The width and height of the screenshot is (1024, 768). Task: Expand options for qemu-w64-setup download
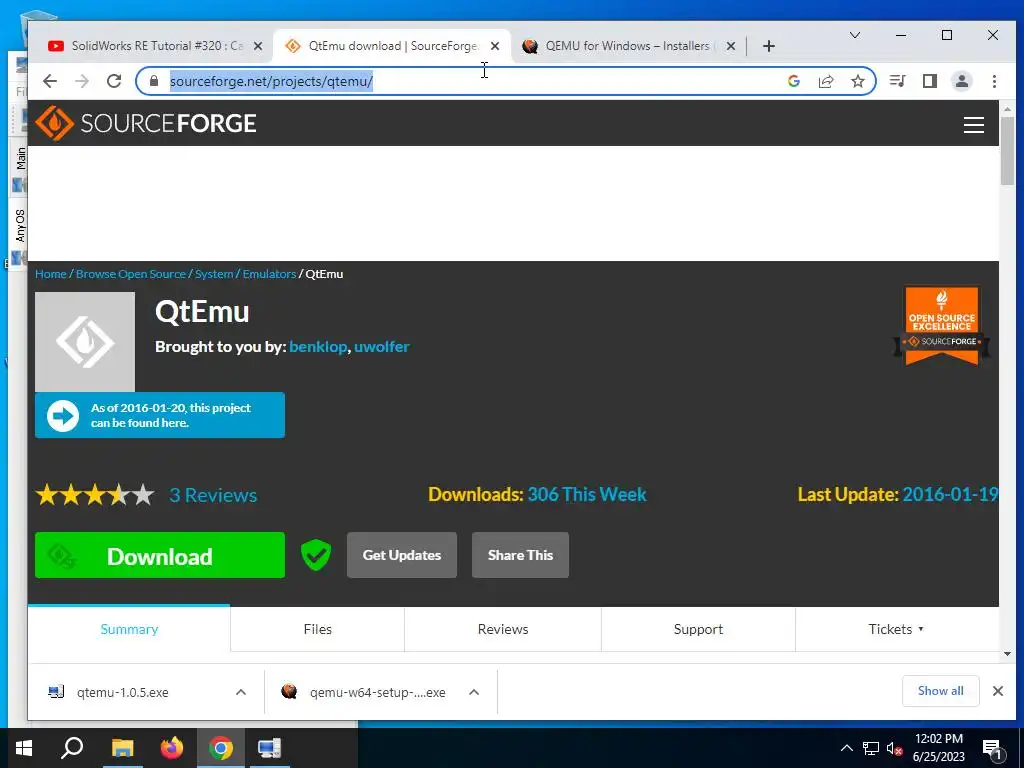474,692
